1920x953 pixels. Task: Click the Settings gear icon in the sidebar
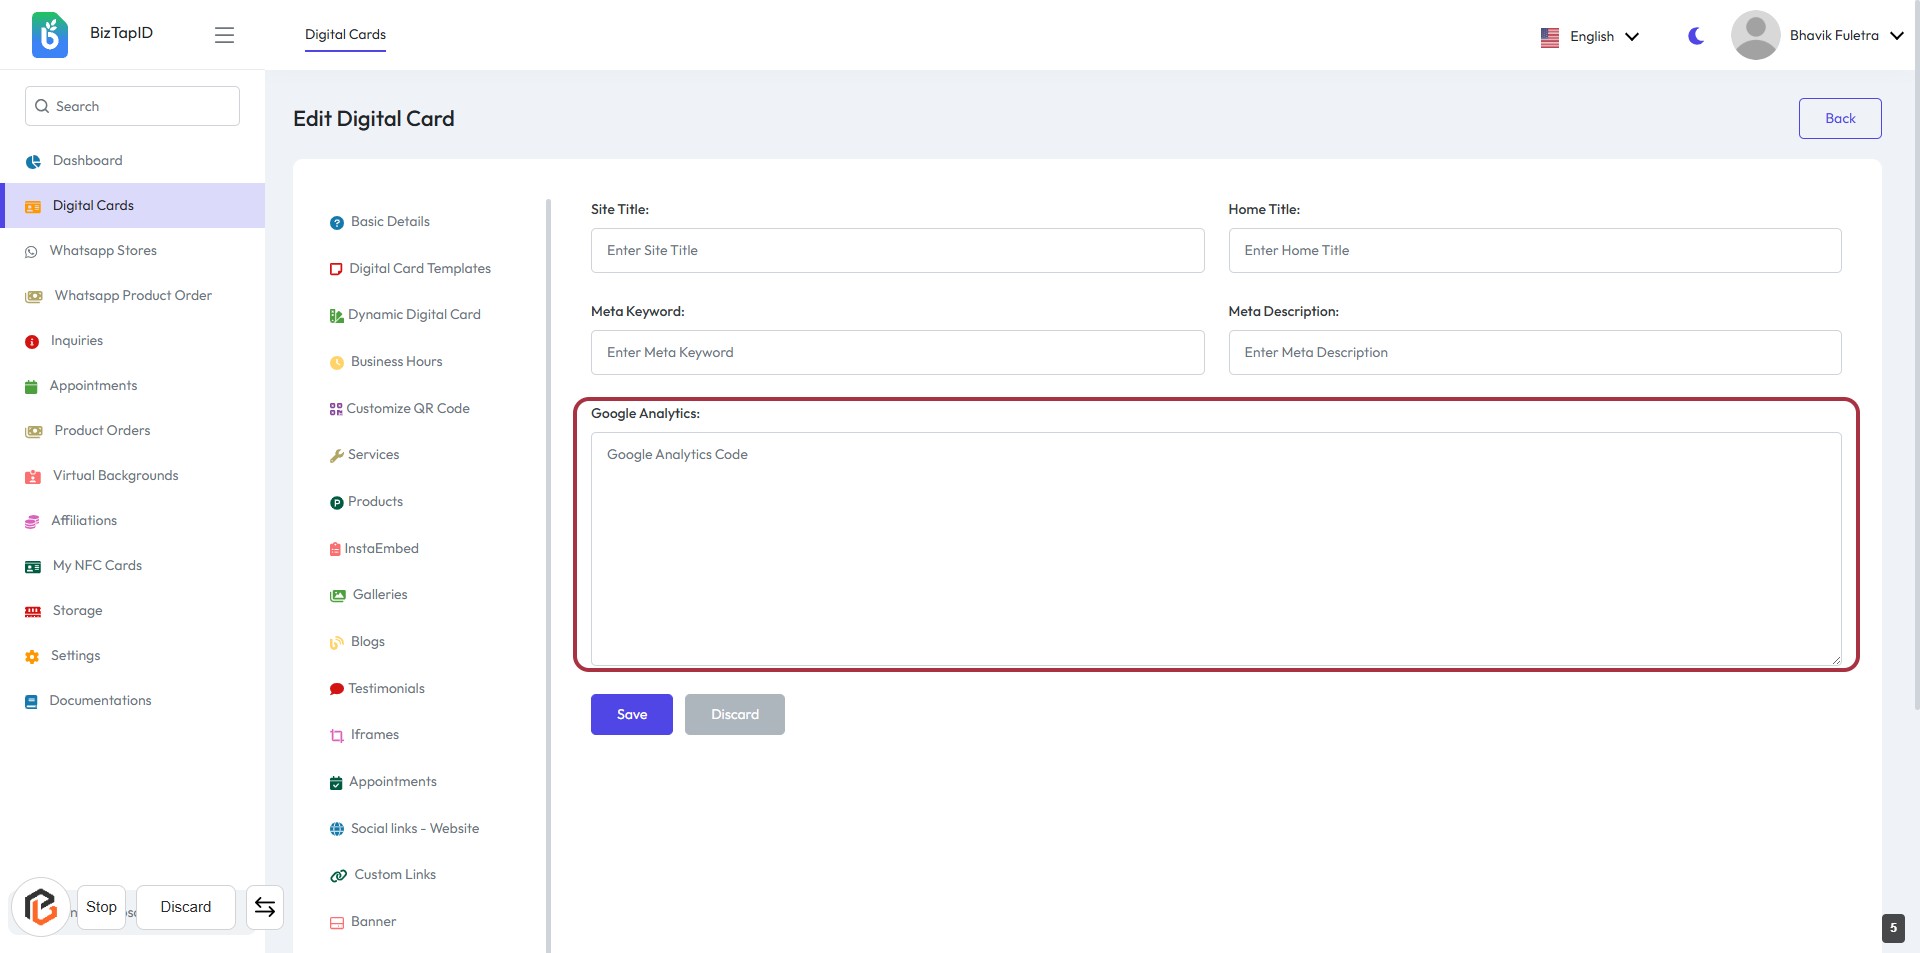pyautogui.click(x=32, y=657)
